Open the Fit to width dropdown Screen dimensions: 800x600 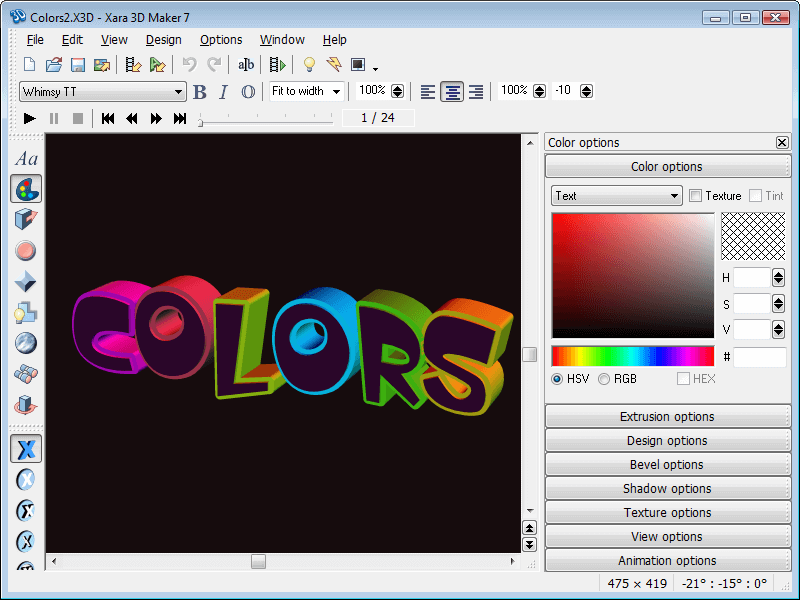coord(306,91)
